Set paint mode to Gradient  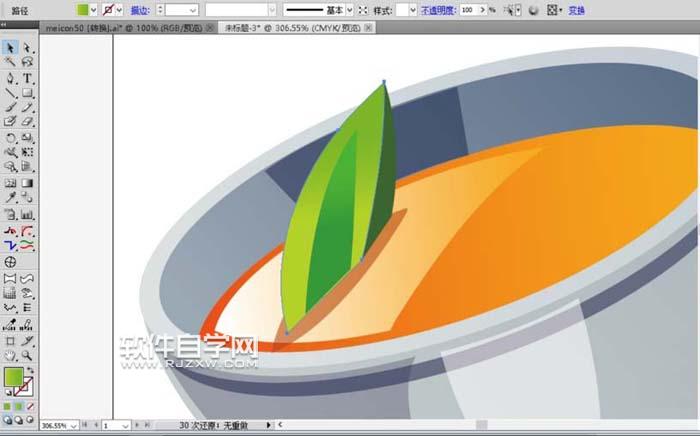pyautogui.click(x=18, y=407)
